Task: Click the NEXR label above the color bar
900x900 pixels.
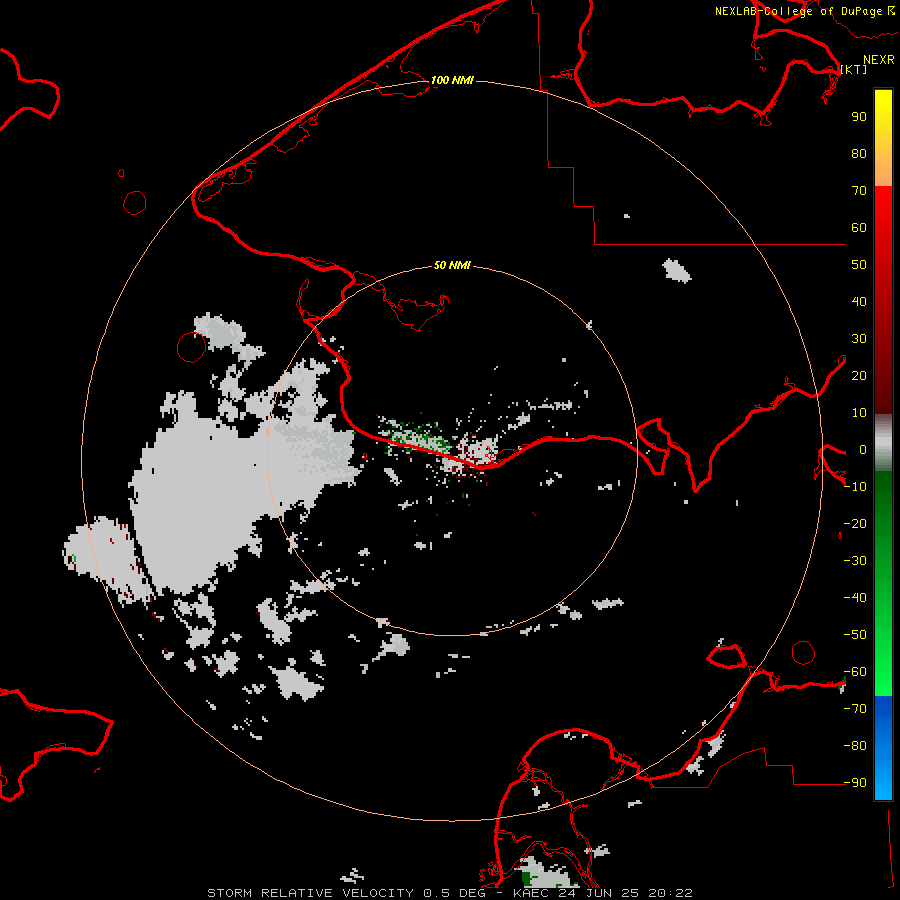Action: coord(879,60)
